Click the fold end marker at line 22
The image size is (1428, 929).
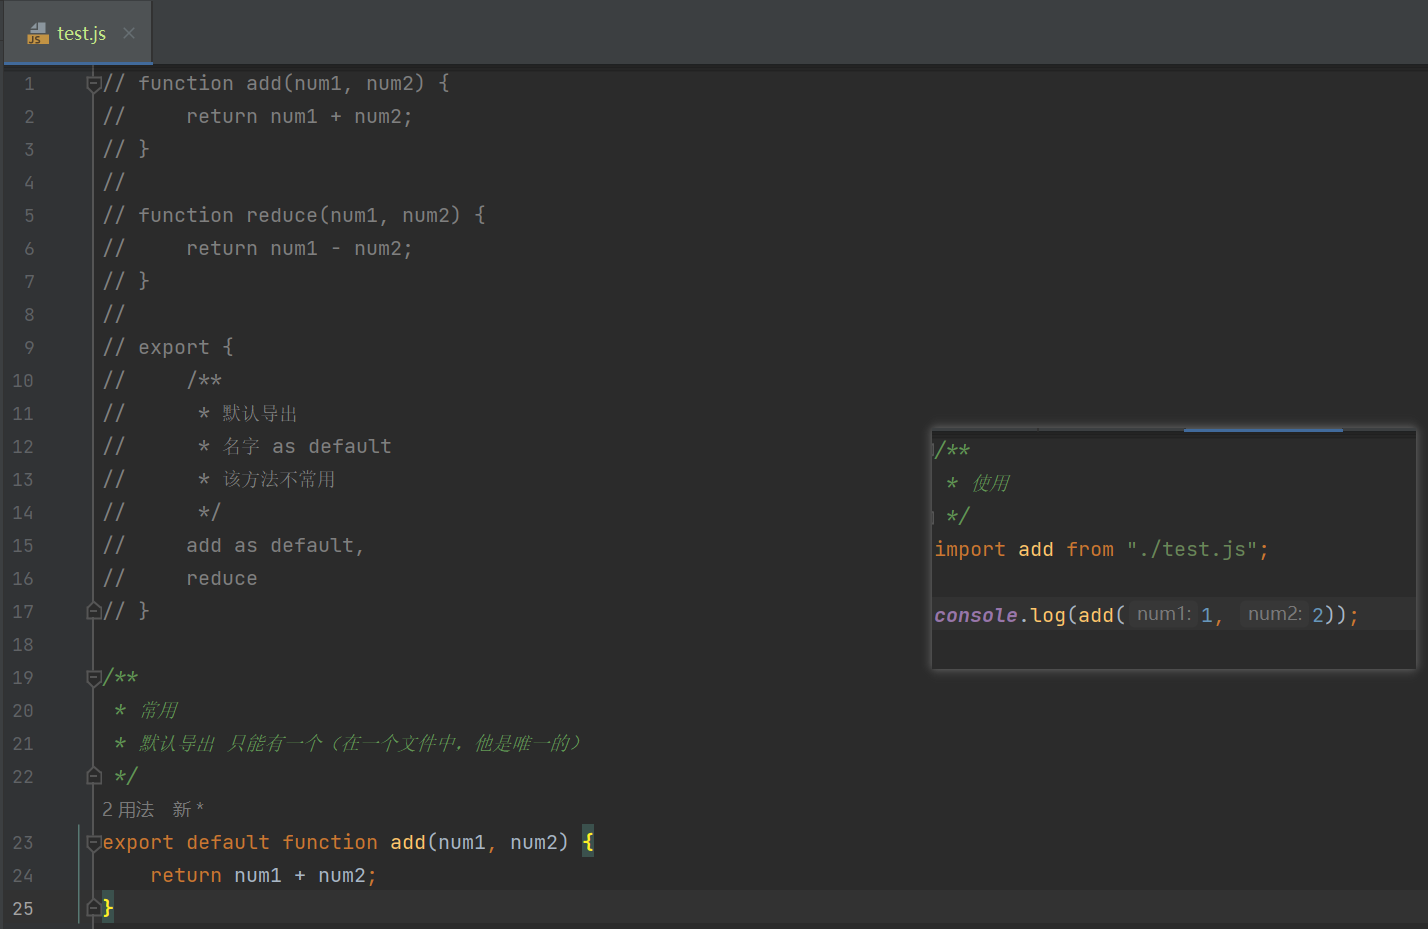point(94,776)
